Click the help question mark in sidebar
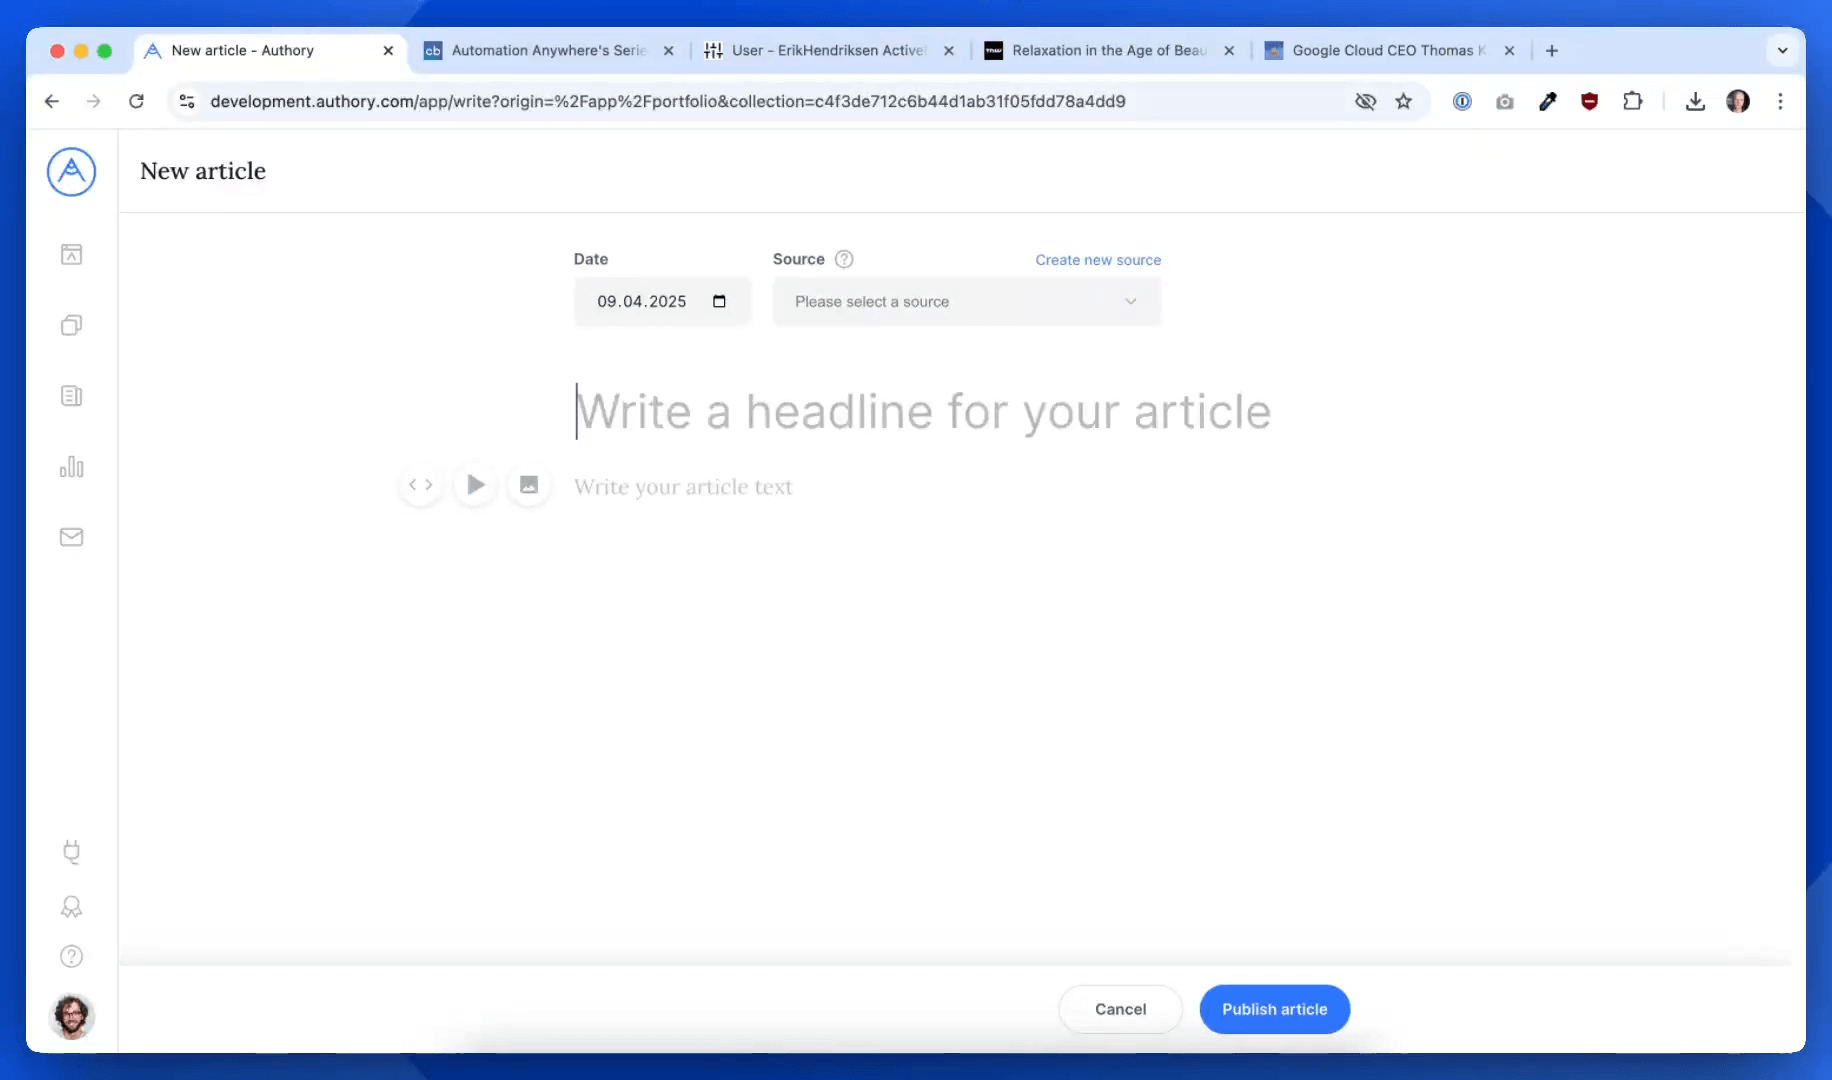This screenshot has height=1080, width=1832. point(71,956)
